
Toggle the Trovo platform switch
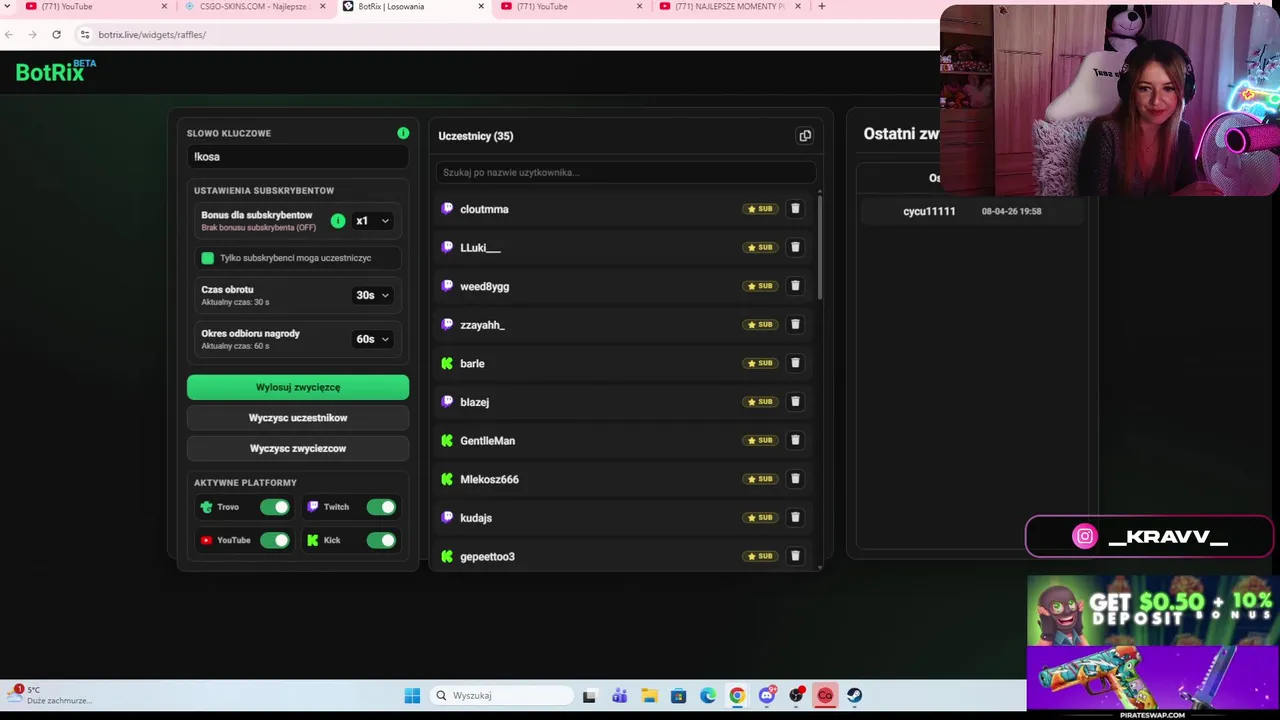274,507
